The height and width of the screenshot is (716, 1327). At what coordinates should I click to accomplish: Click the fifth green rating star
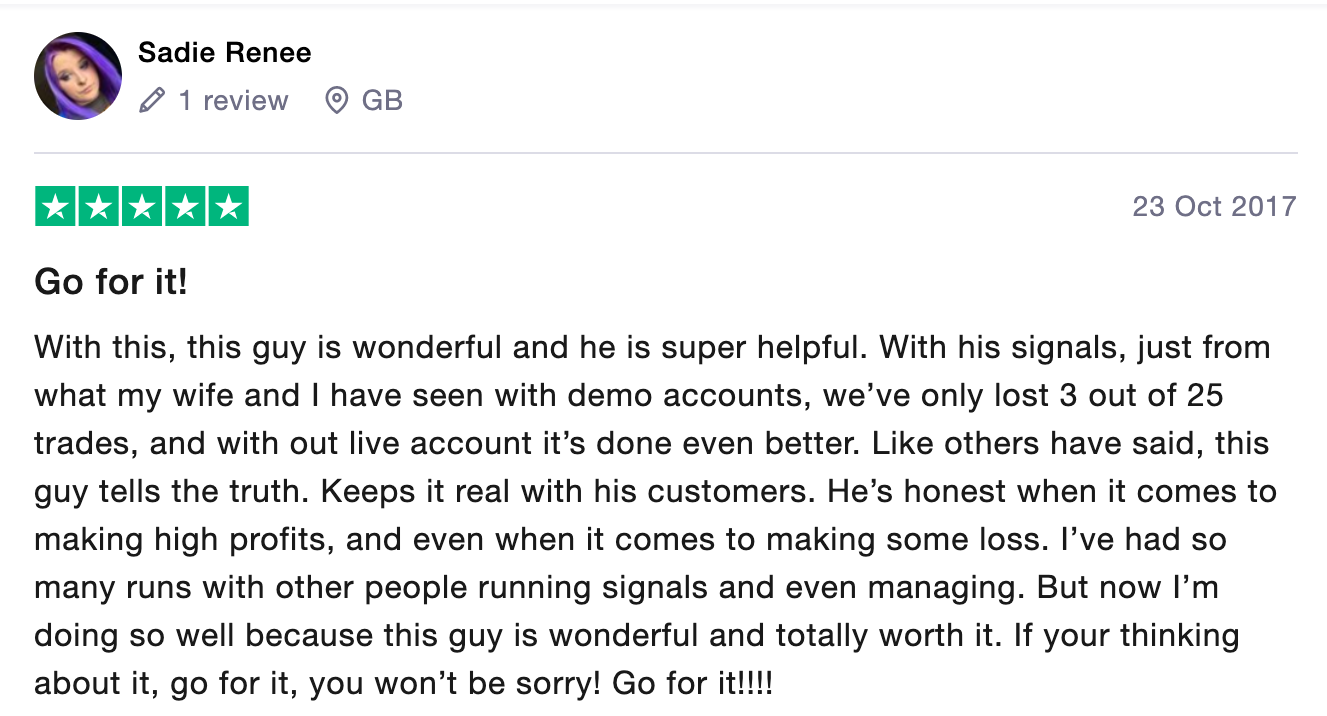point(228,207)
